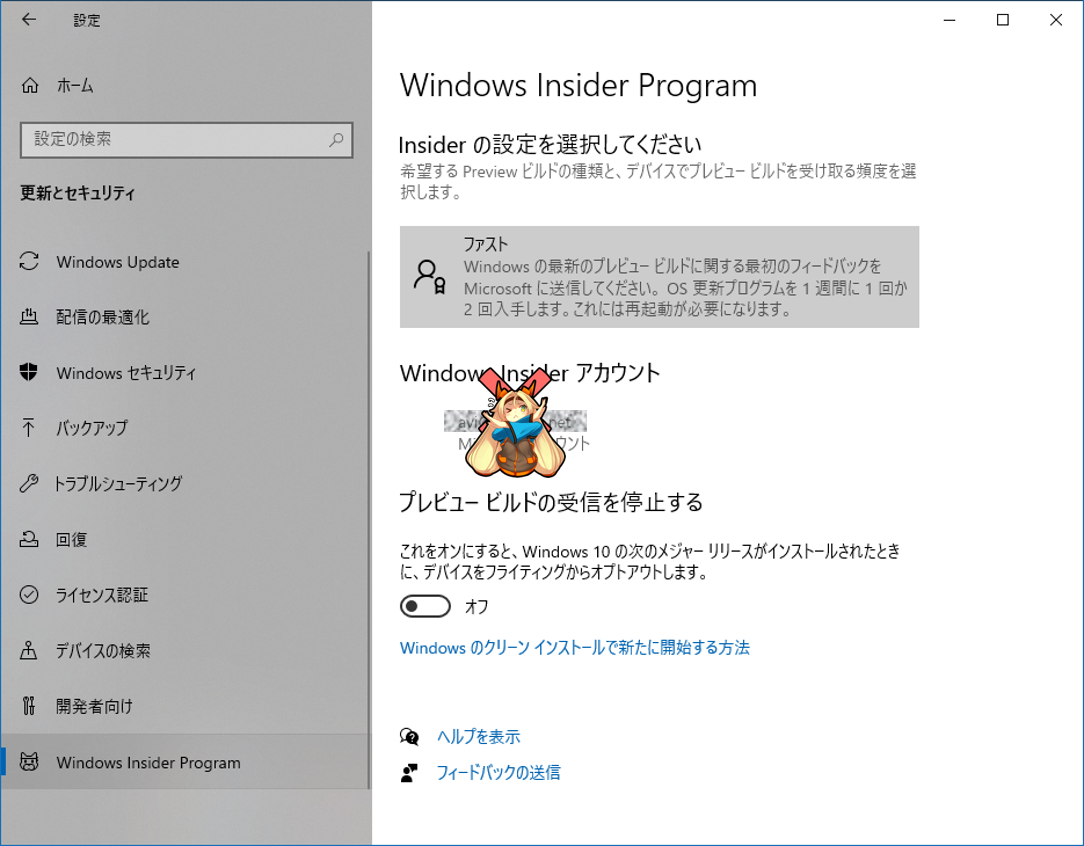The image size is (1084, 846).
Task: Open Windows セキュリティ section
Action: tap(185, 373)
